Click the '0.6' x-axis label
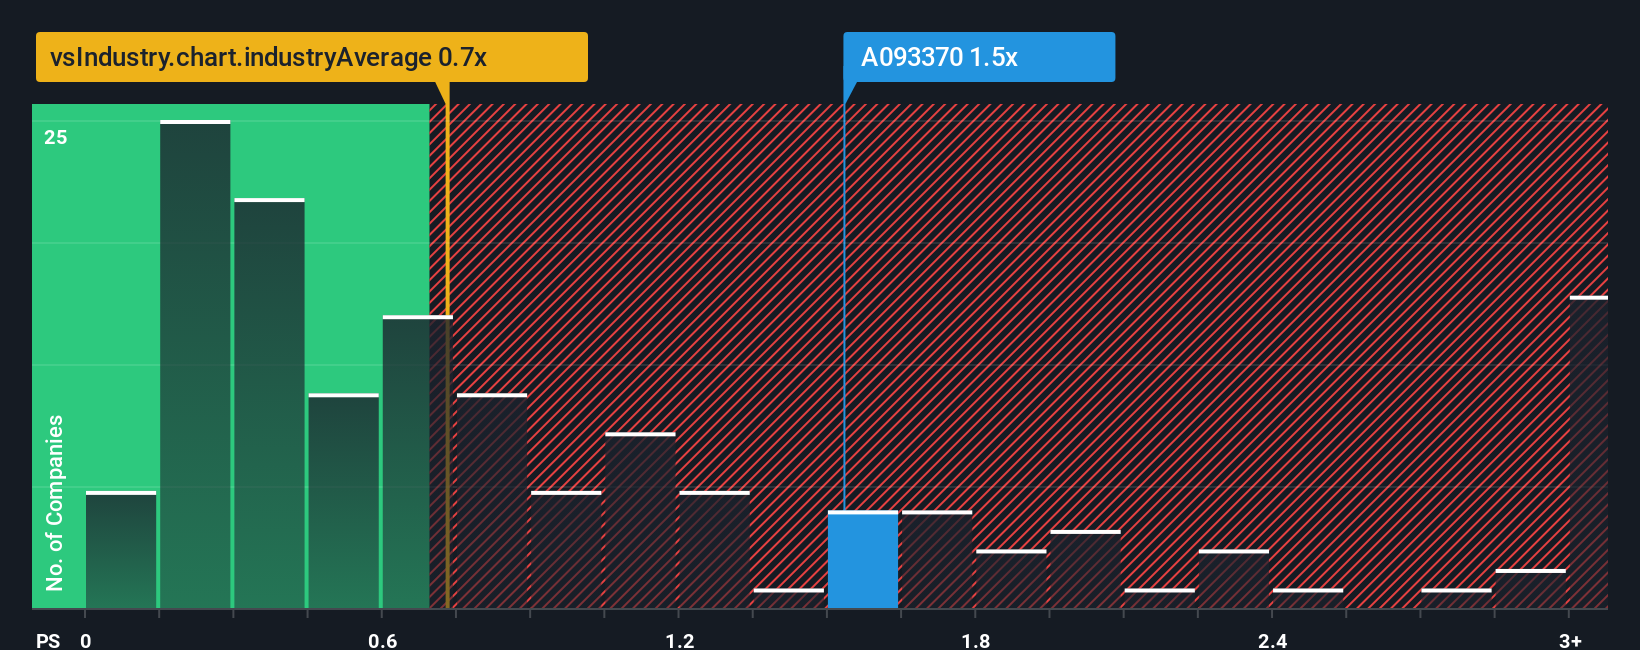The width and height of the screenshot is (1640, 650). [383, 640]
